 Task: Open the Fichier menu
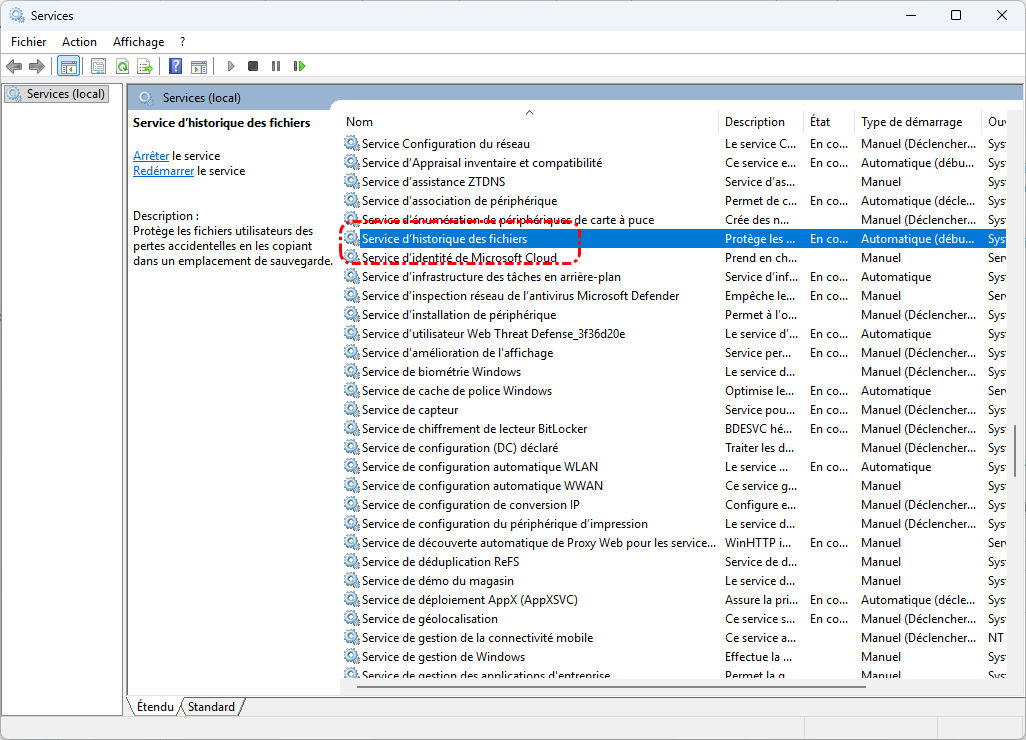tap(29, 42)
